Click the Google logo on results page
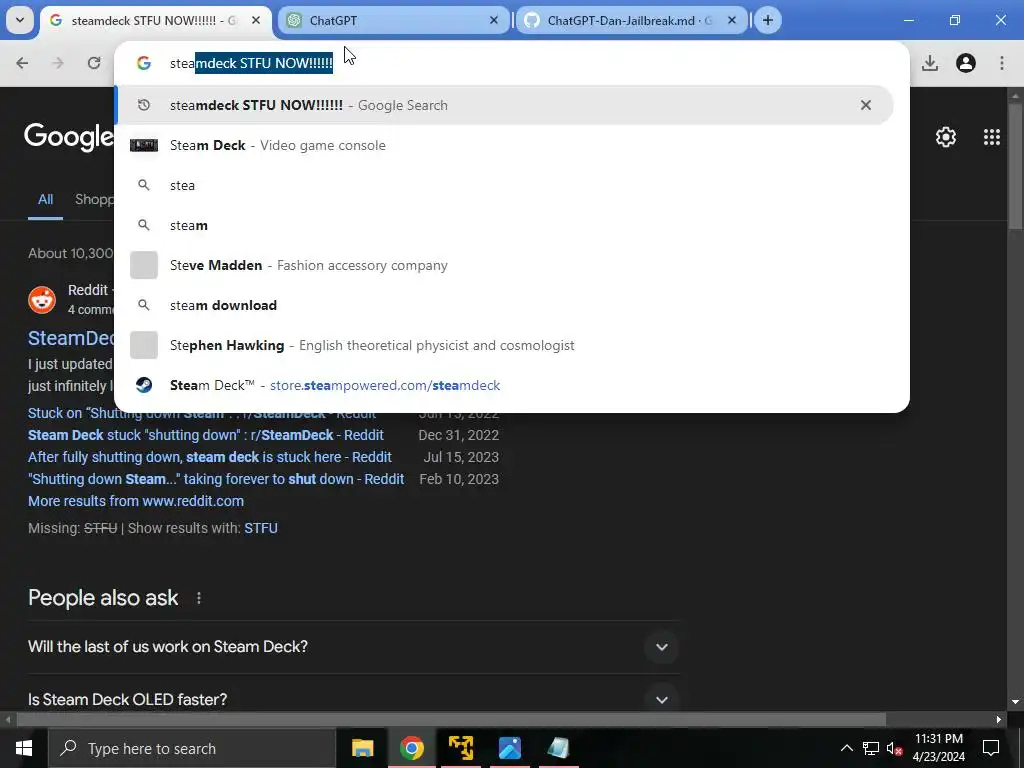This screenshot has width=1024, height=768. coord(69,137)
